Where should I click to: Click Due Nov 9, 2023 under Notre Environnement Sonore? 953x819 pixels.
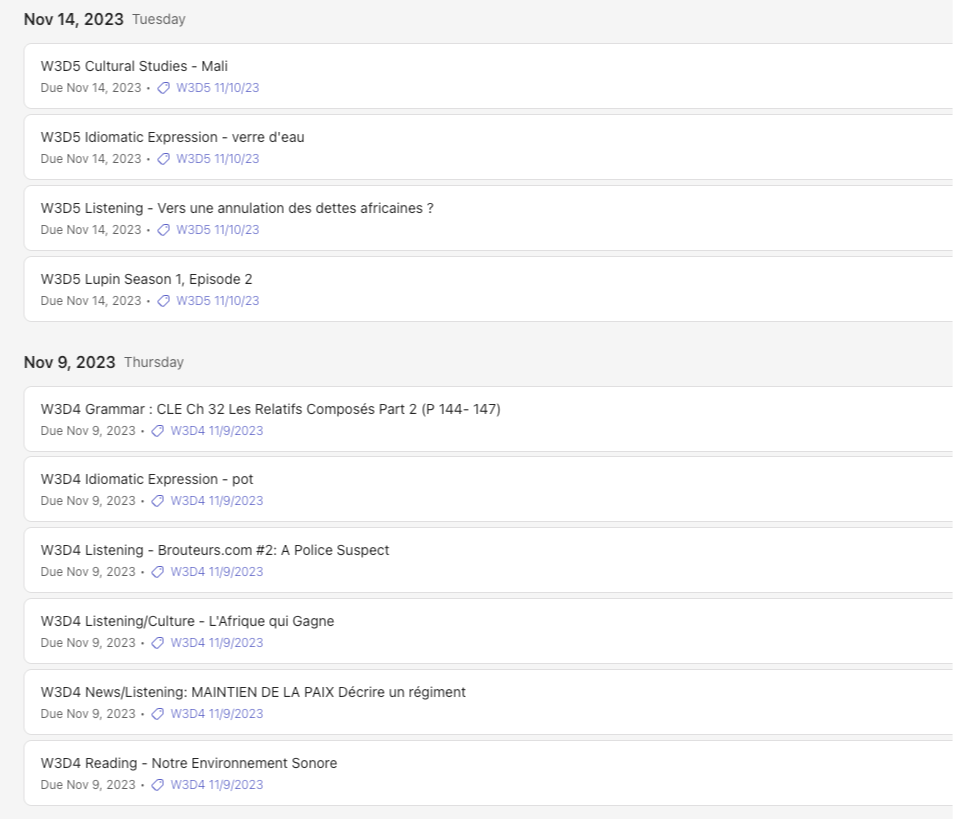88,786
